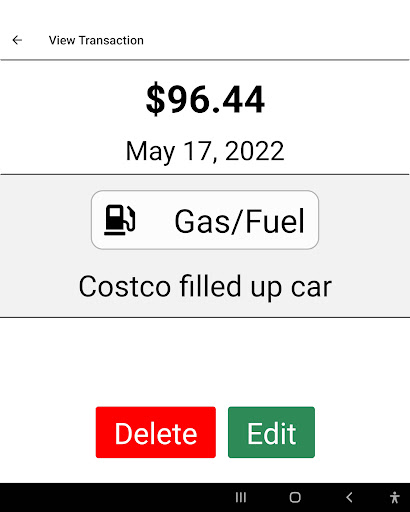Click the word Costco in the note

click(125, 286)
